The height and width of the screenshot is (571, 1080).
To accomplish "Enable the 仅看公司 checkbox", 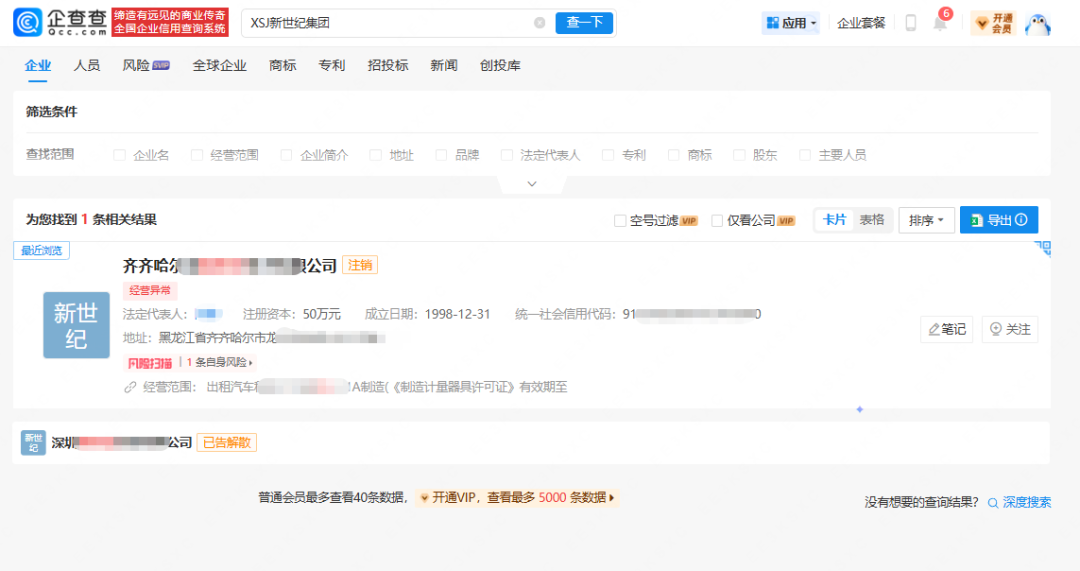I will 717,220.
